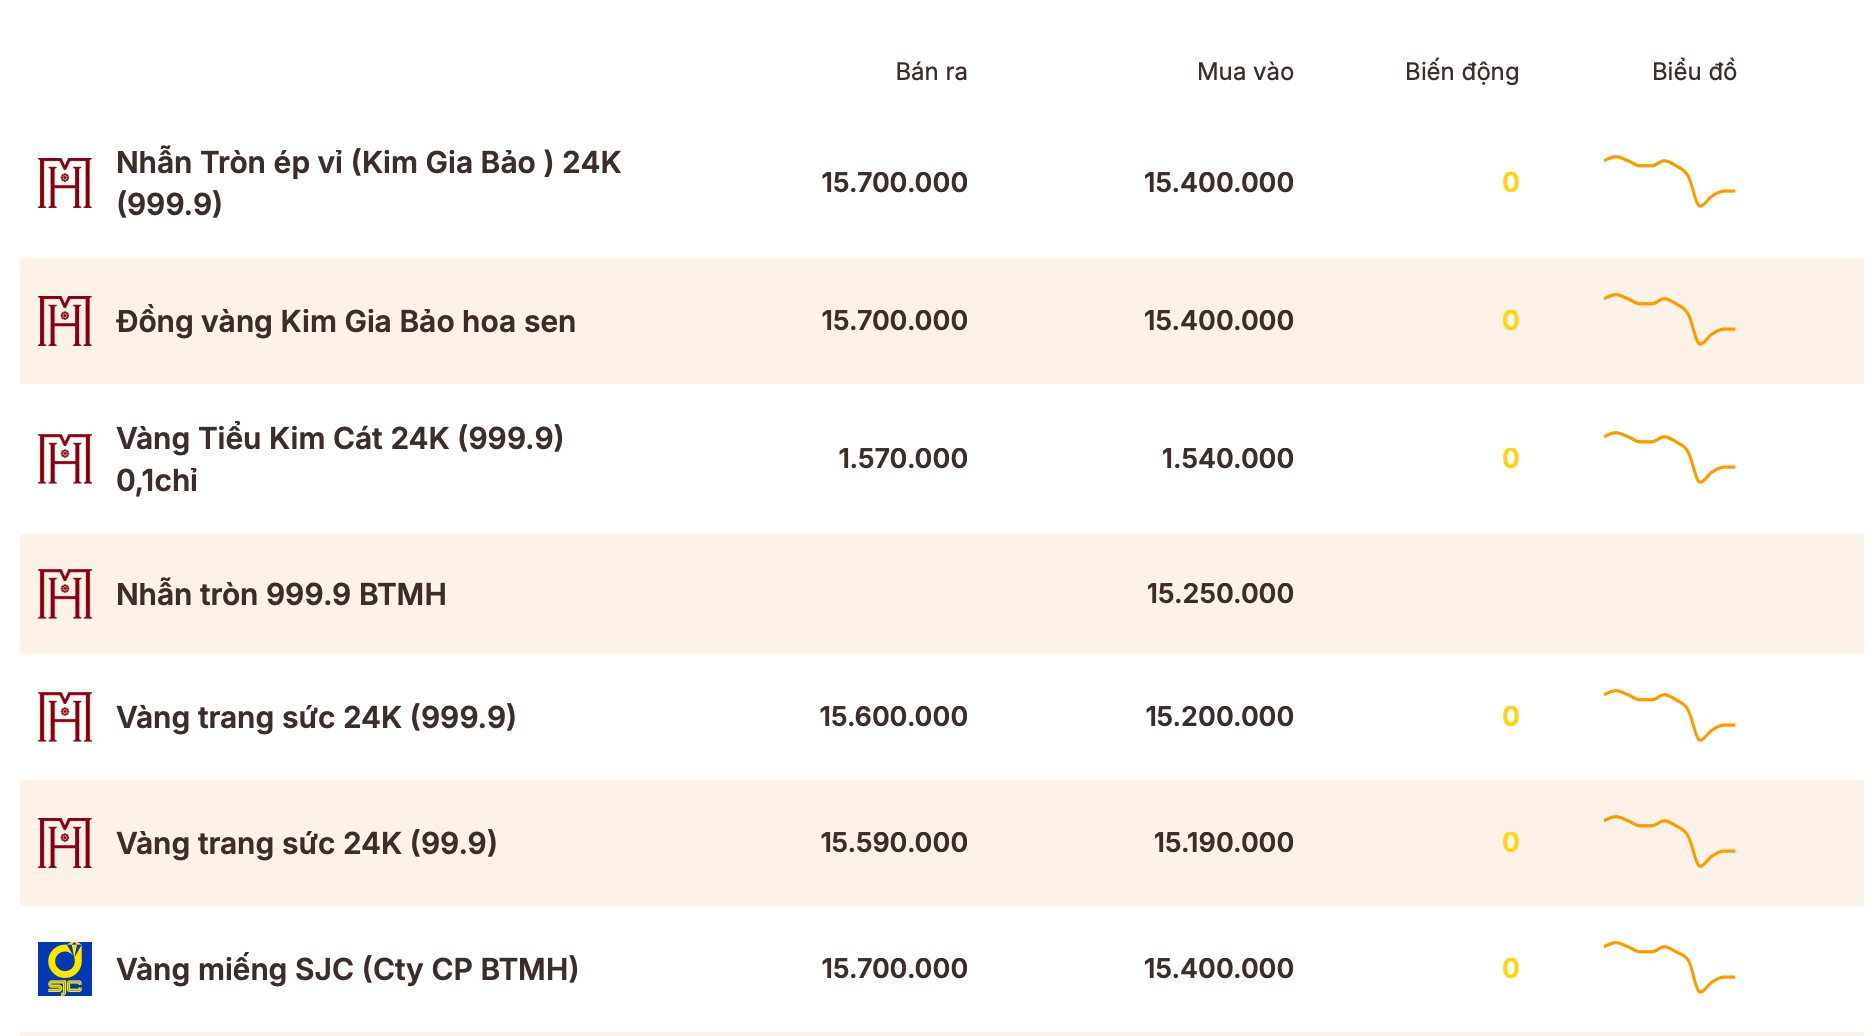Open the chart for Vàng trang sức 24K (99.9)
This screenshot has width=1866, height=1036.
pos(1669,841)
